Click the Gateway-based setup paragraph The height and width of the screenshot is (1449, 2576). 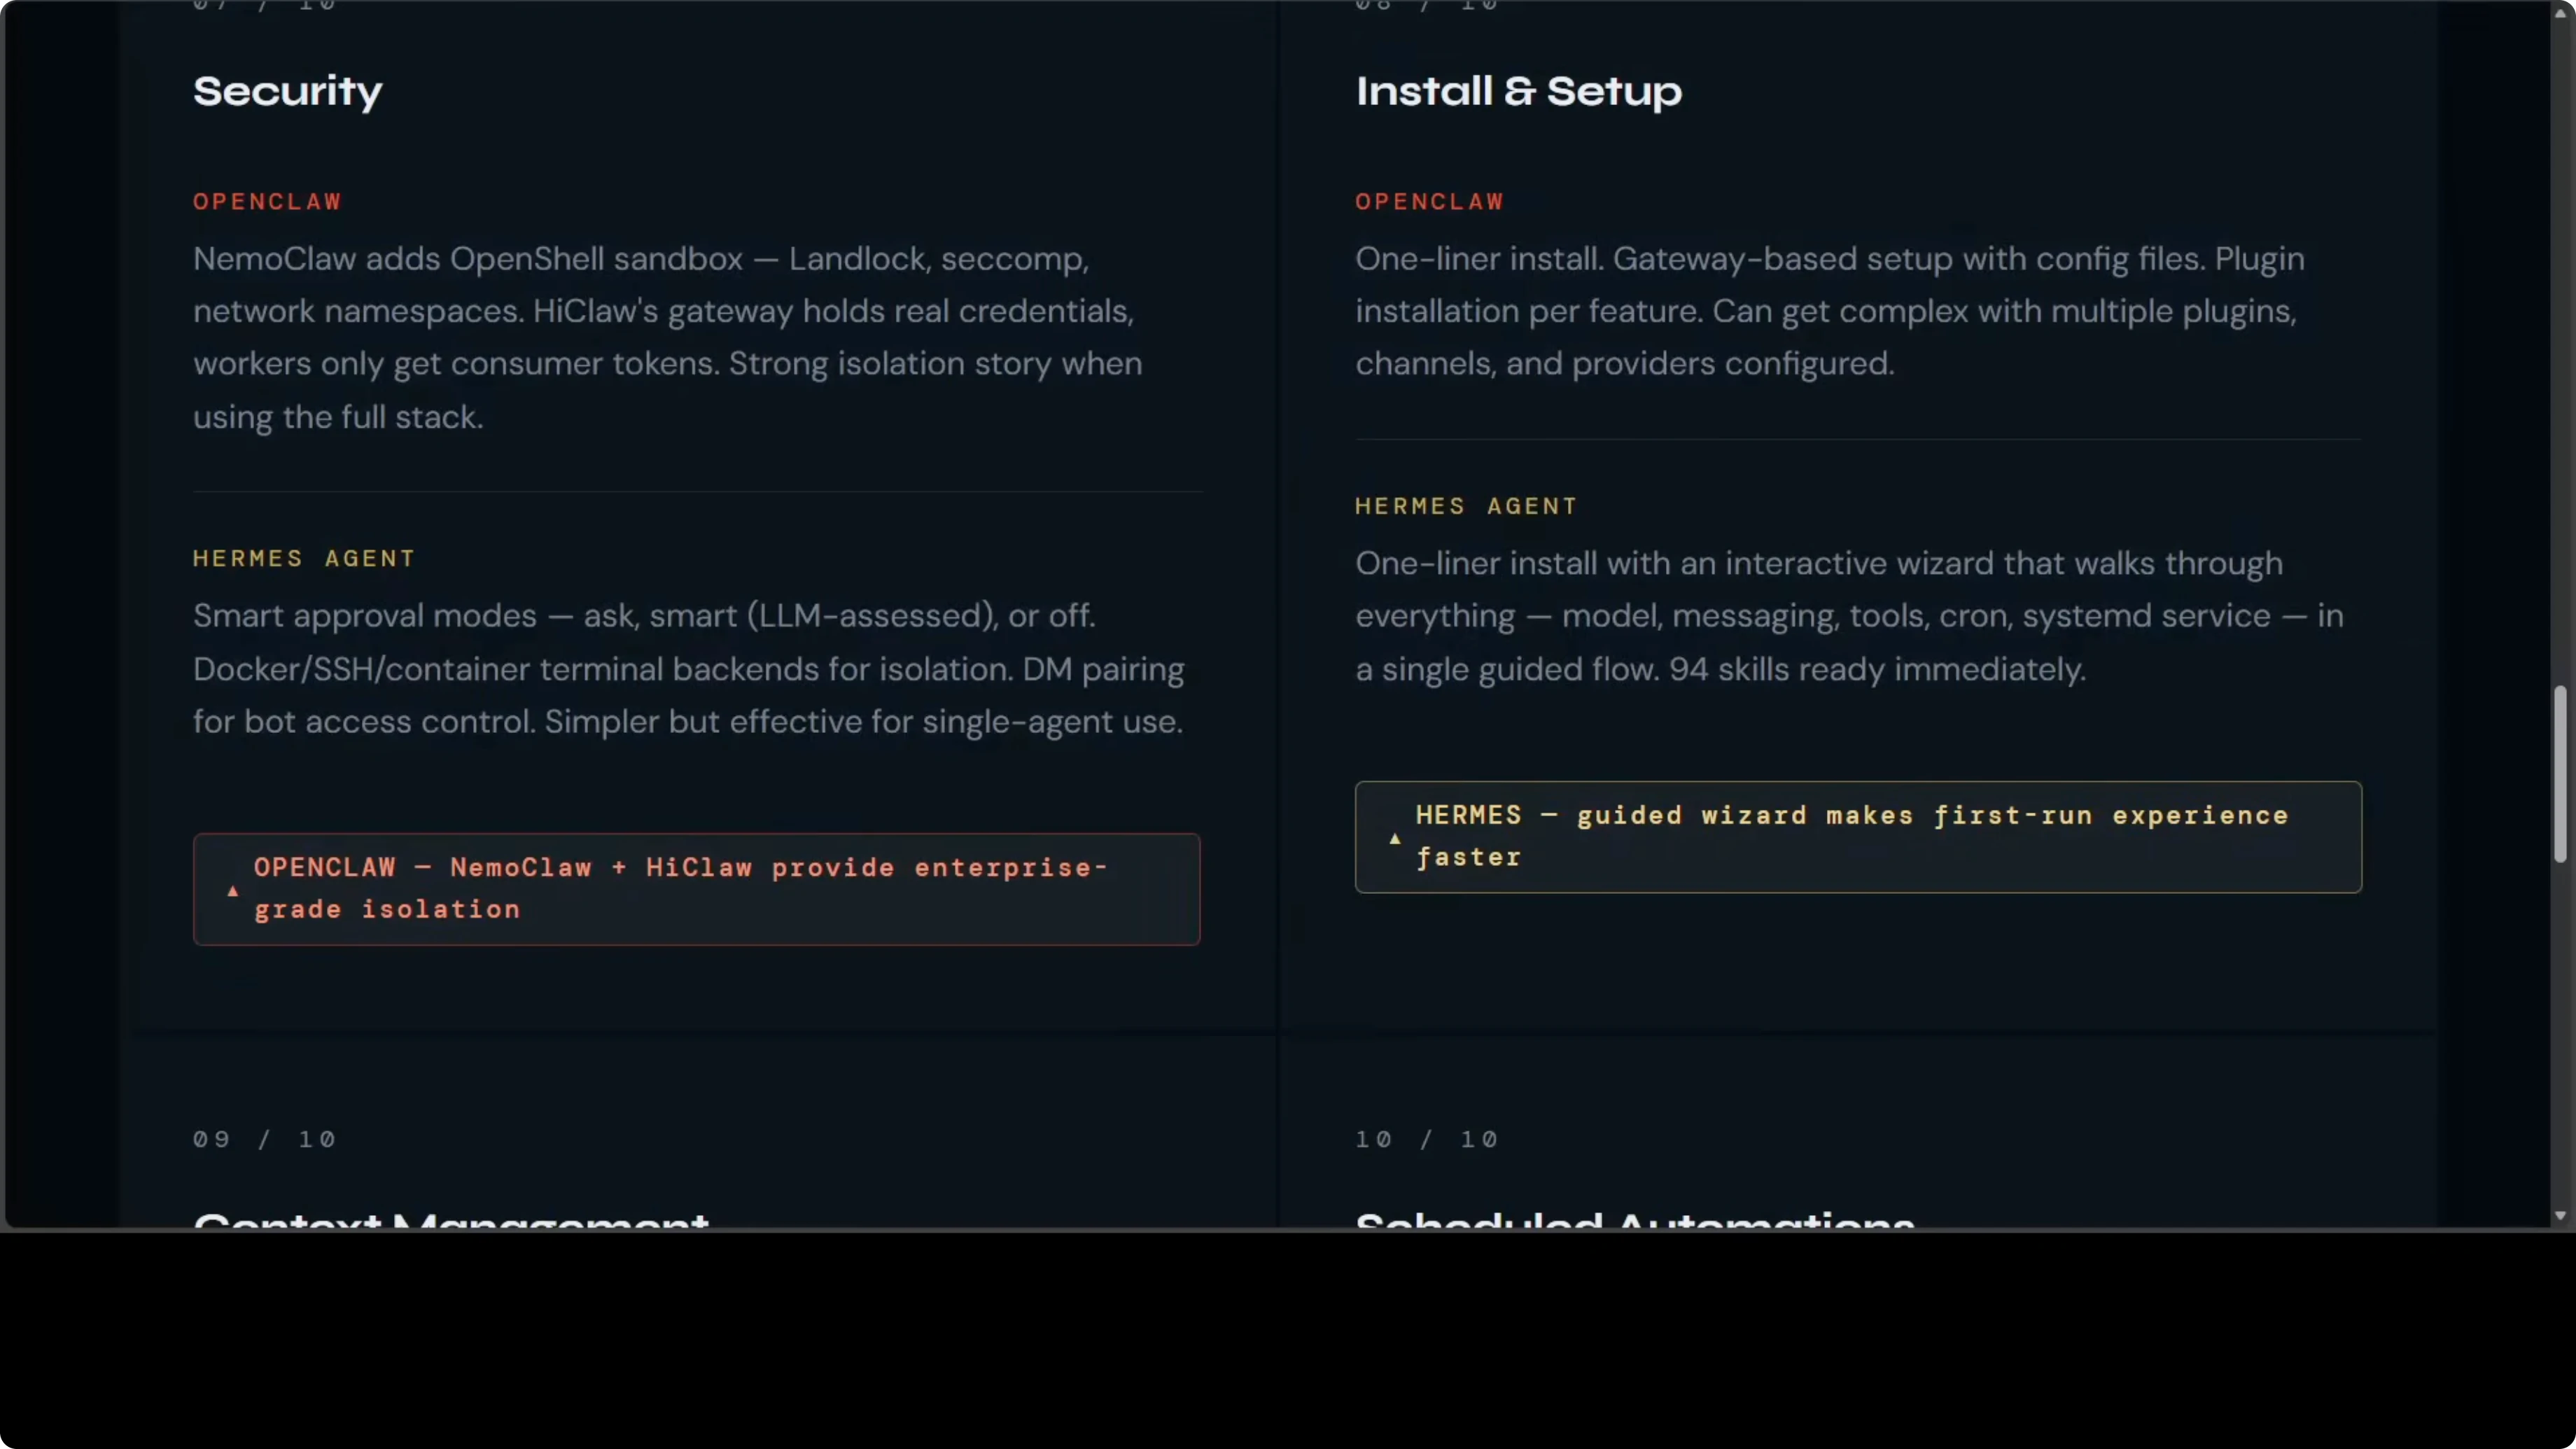coord(1829,311)
